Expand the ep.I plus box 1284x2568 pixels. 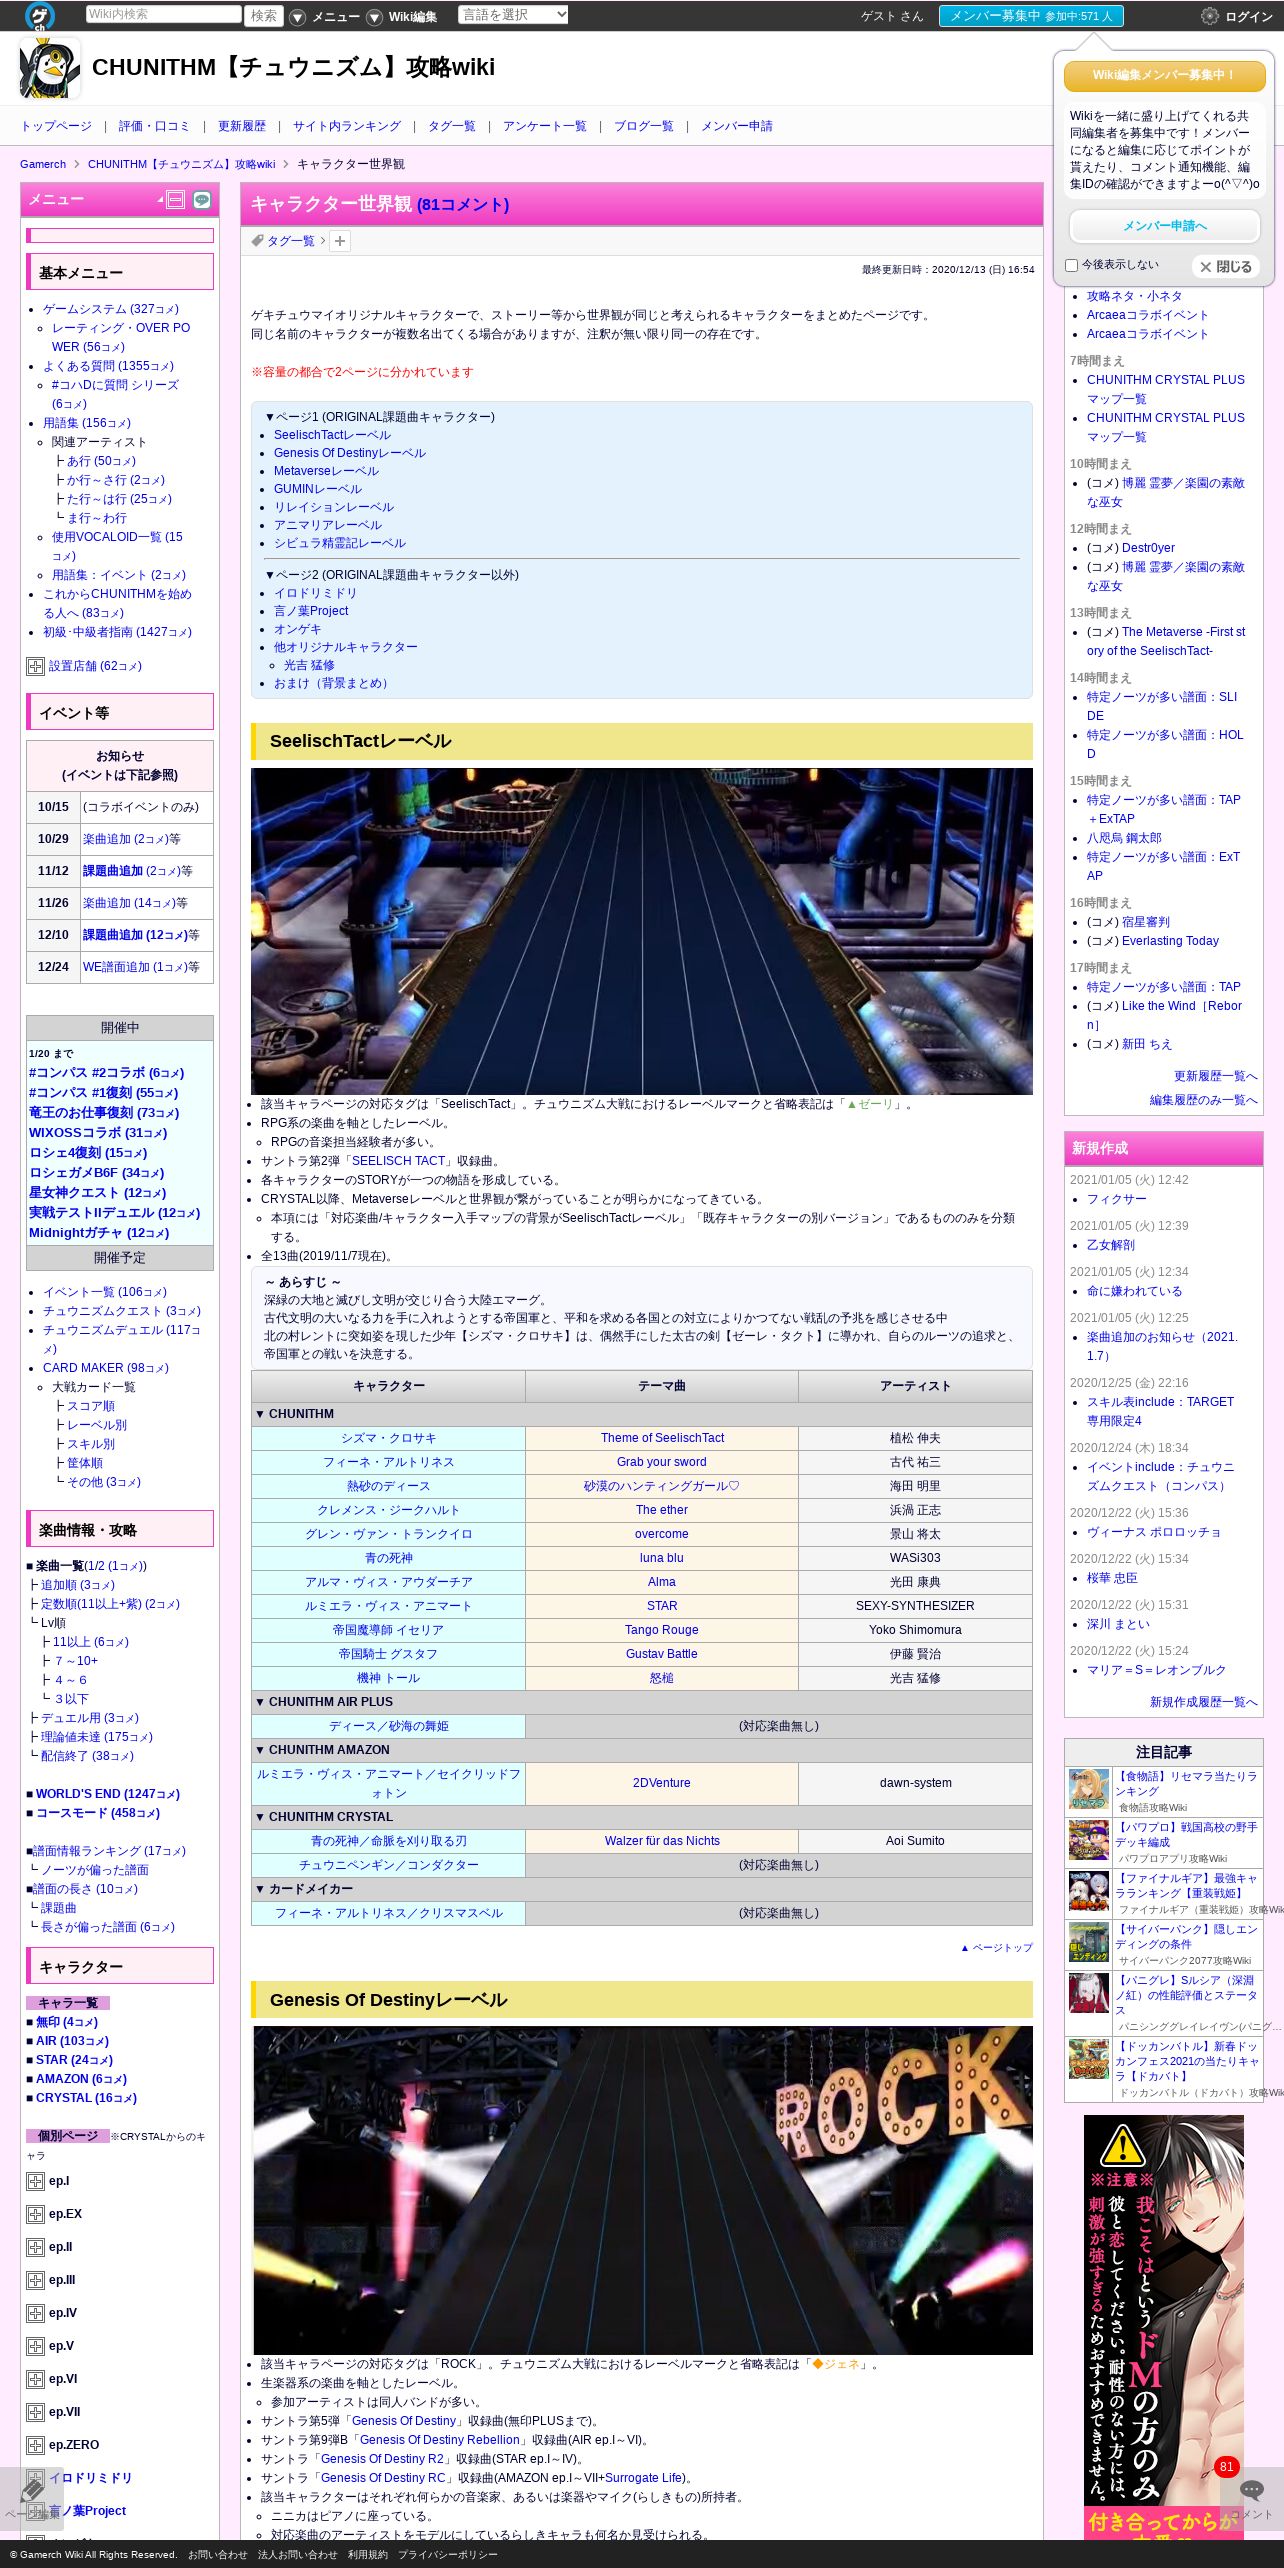[36, 2182]
